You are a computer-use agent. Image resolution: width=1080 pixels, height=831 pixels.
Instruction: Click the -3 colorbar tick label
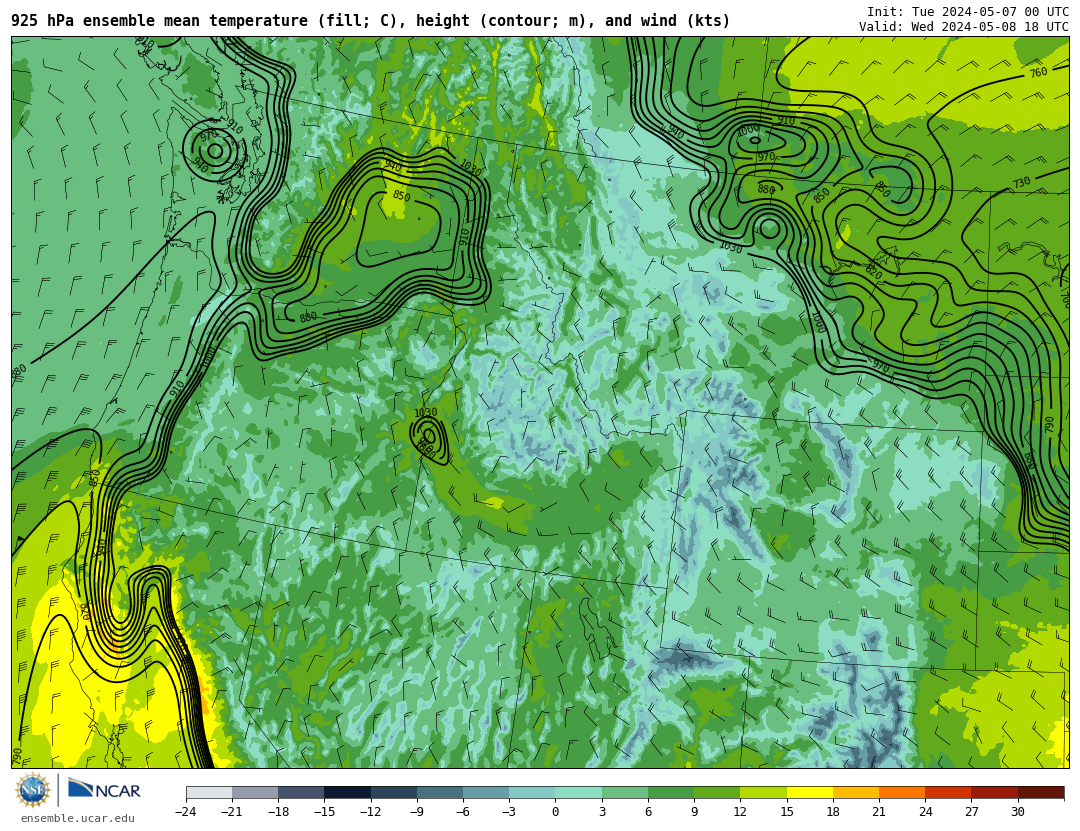(x=509, y=812)
